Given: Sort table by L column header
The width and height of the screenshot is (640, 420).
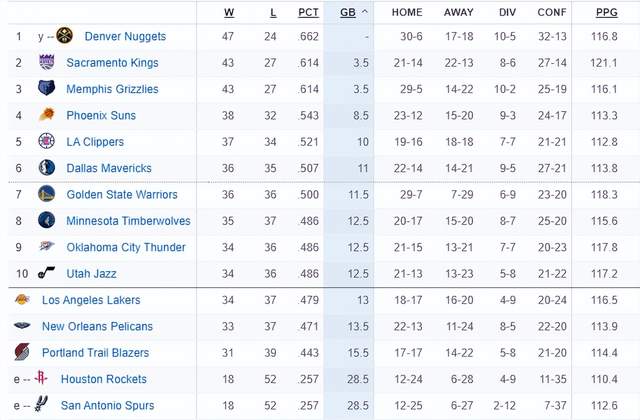Looking at the screenshot, I should tap(273, 13).
